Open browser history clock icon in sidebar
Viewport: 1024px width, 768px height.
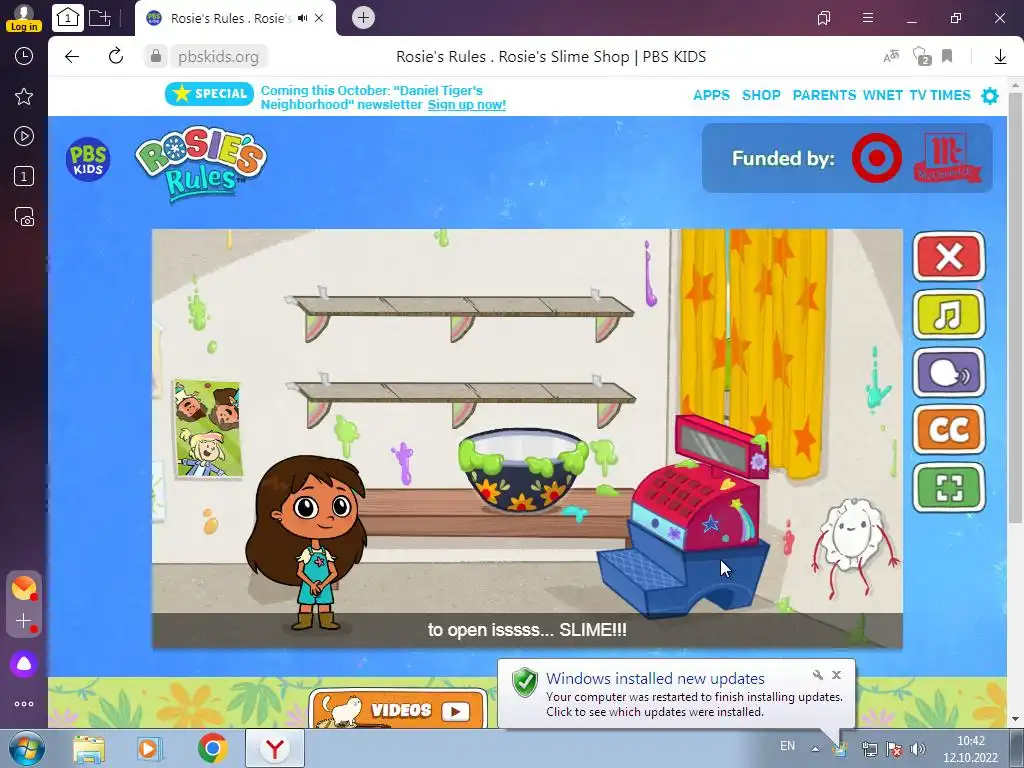click(x=24, y=56)
